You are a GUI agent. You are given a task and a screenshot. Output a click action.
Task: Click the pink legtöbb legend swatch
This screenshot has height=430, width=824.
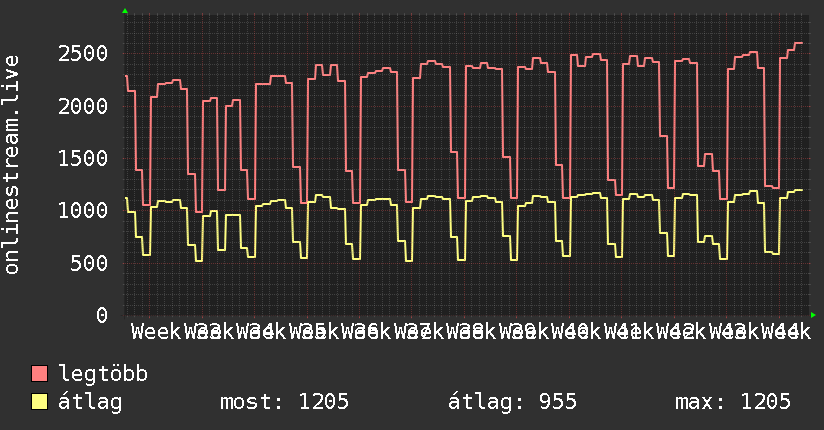click(39, 374)
